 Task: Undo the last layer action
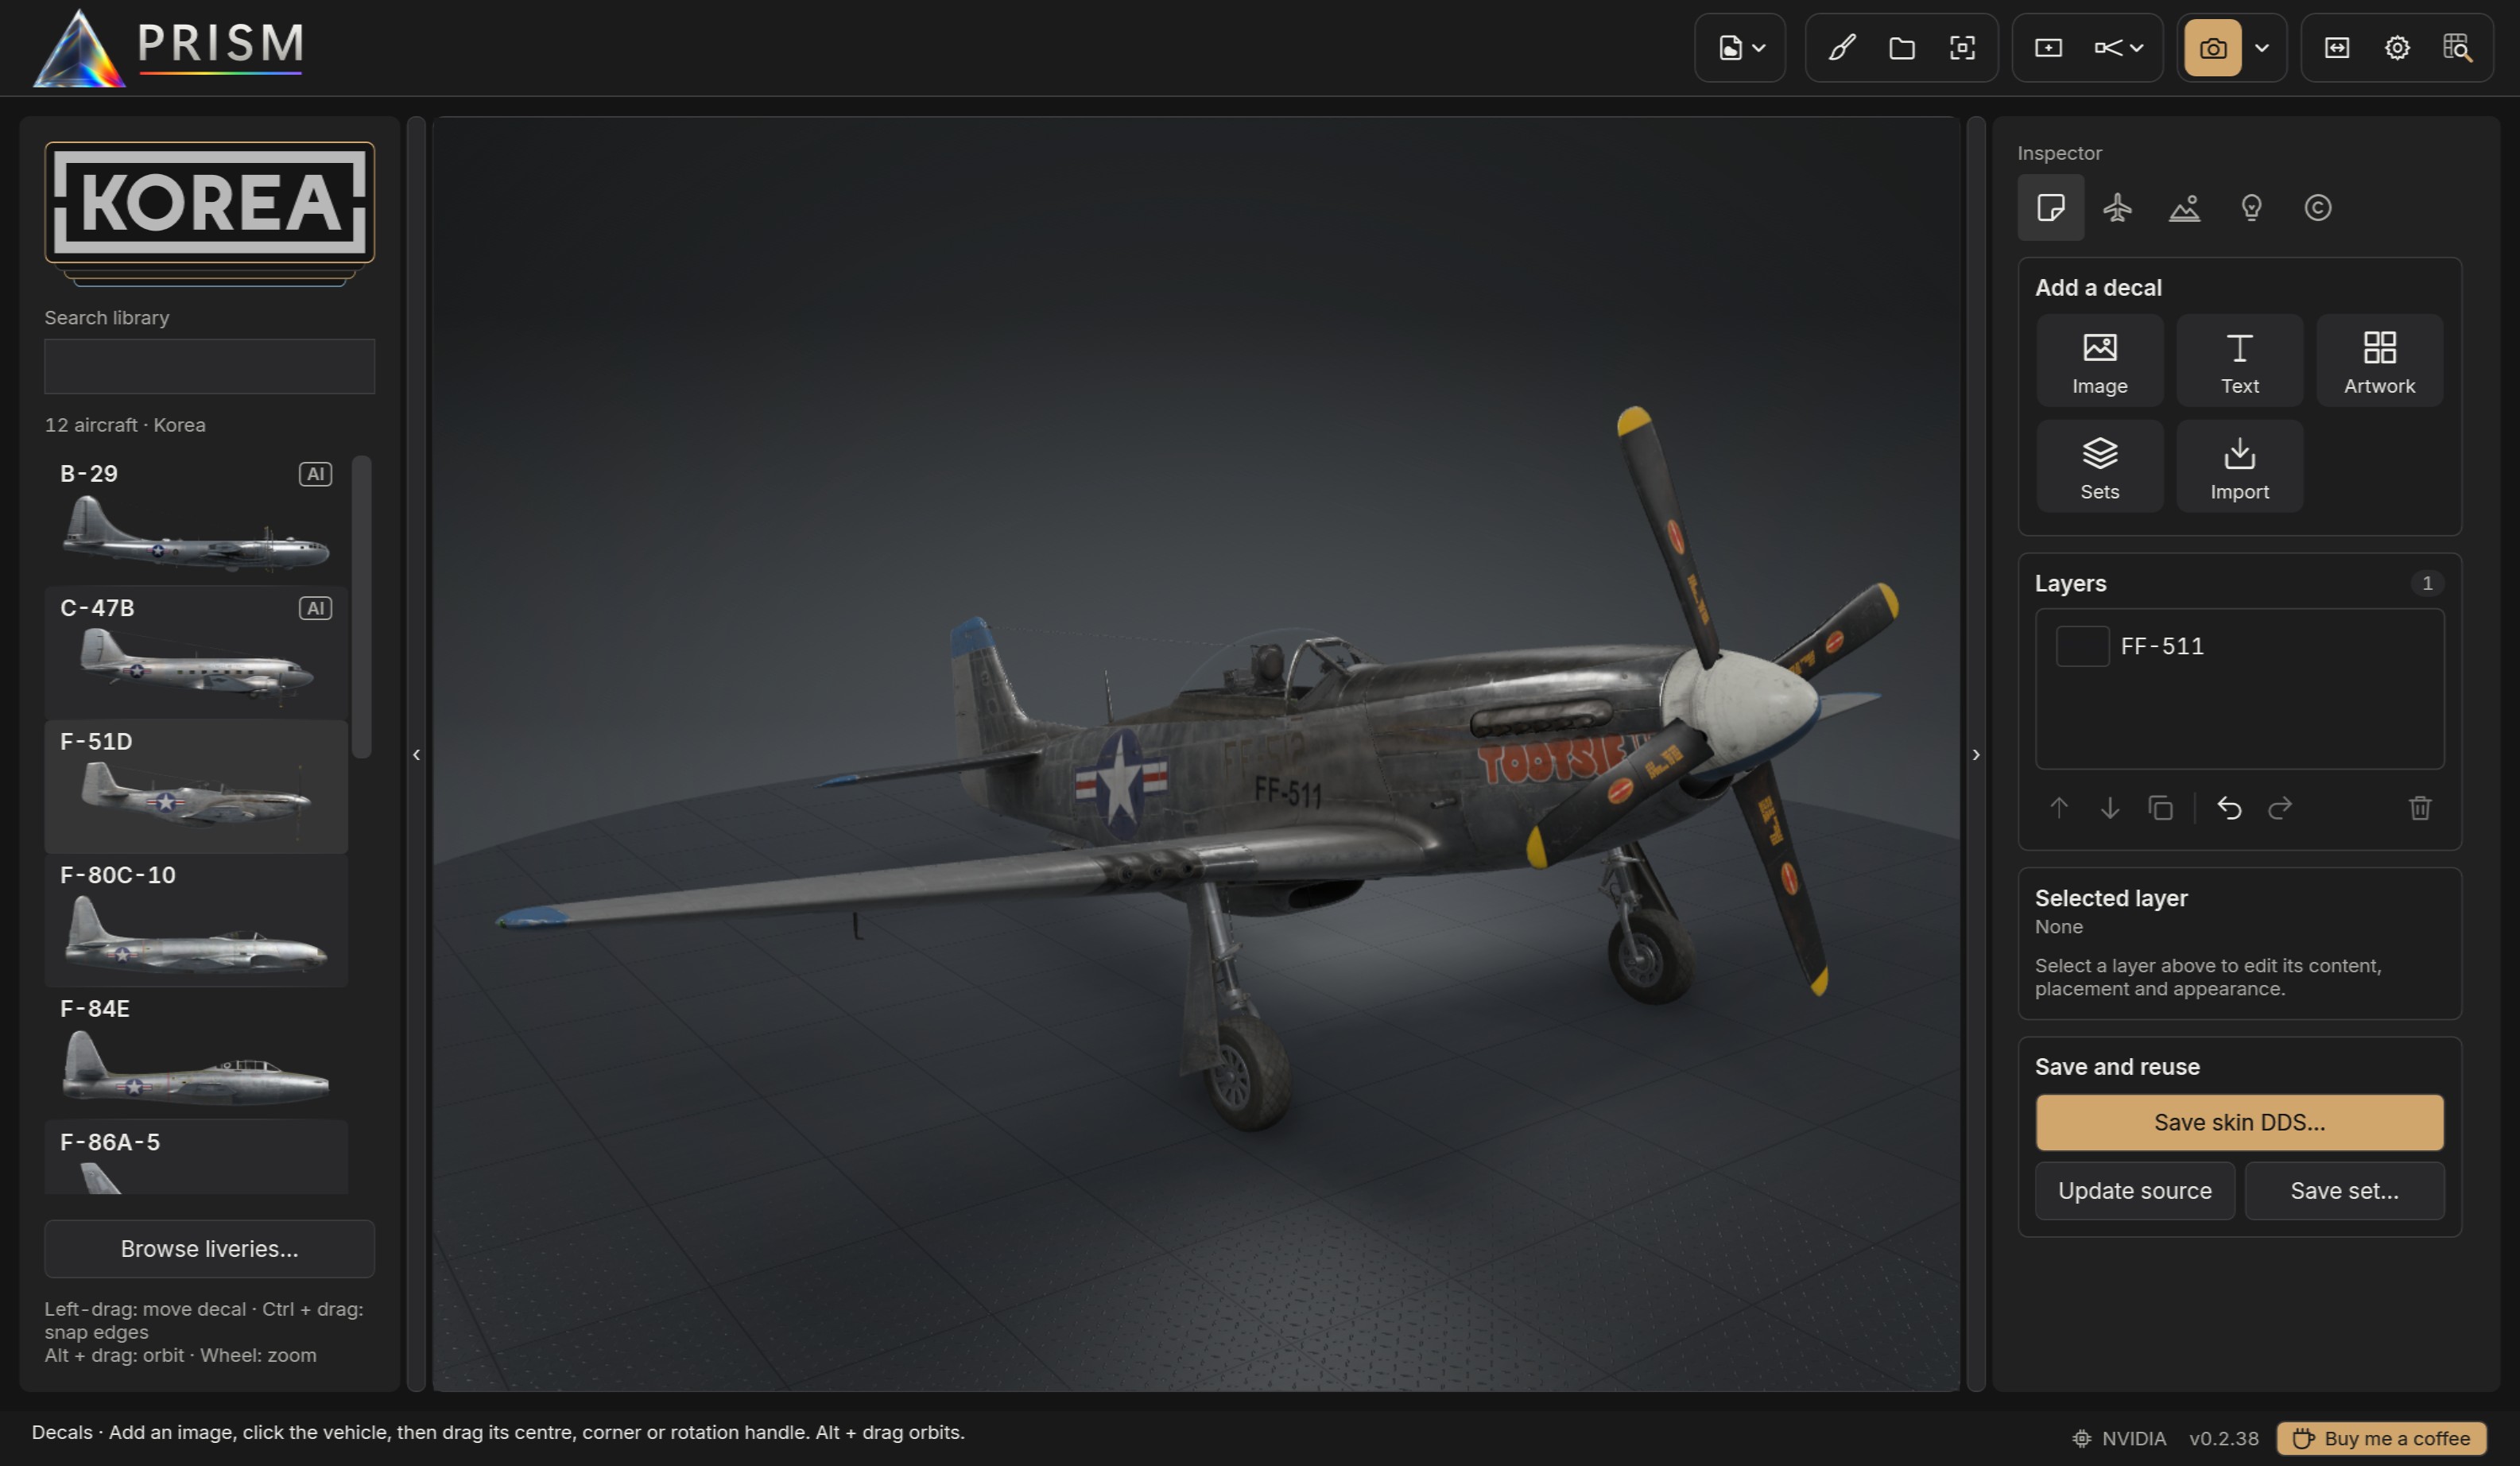click(2229, 808)
